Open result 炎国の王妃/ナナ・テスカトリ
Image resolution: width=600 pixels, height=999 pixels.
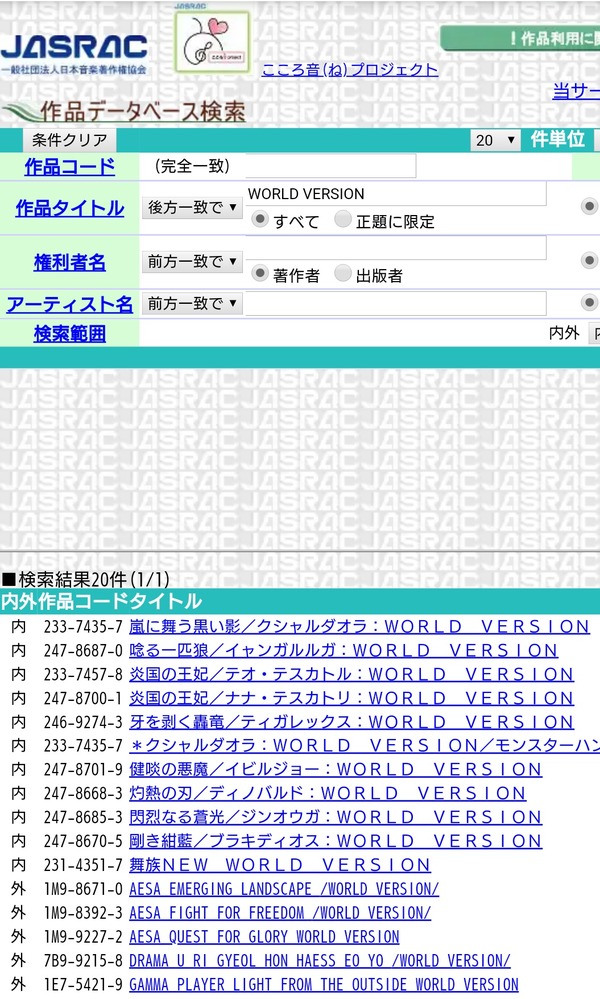(x=352, y=698)
